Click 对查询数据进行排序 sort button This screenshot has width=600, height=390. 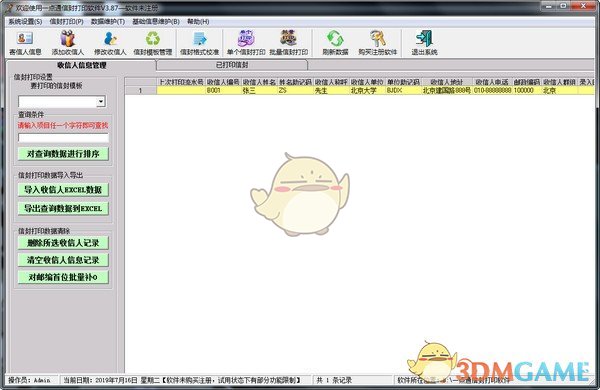(63, 154)
